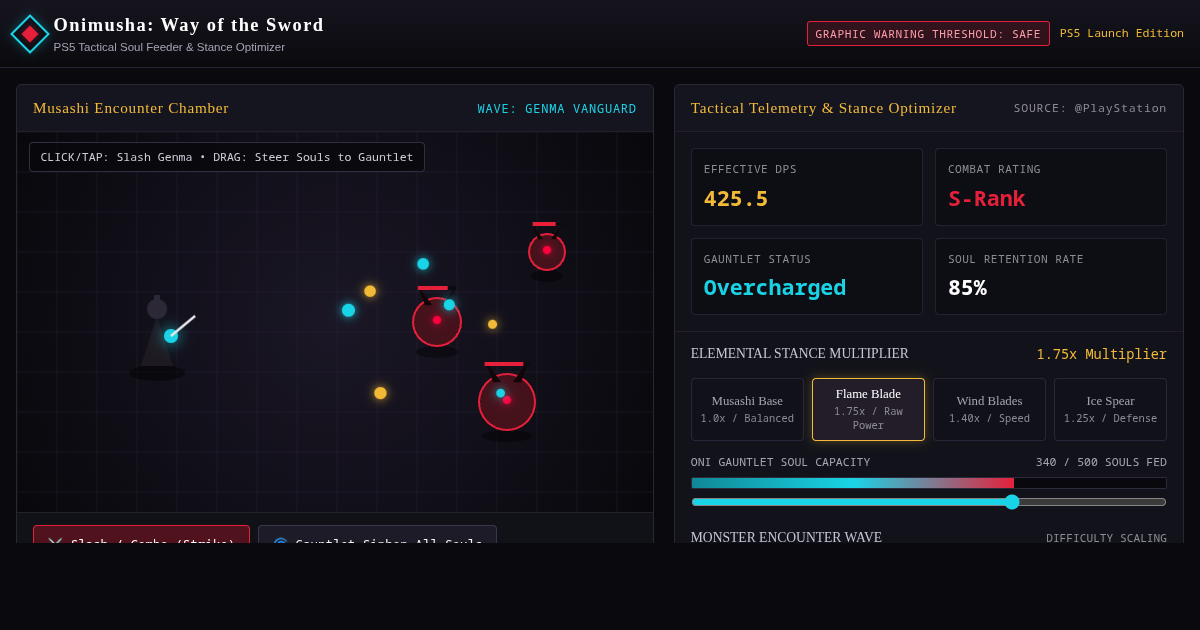The height and width of the screenshot is (630, 1200).
Task: Click the Musashi samurai character figure
Action: pyautogui.click(x=158, y=337)
